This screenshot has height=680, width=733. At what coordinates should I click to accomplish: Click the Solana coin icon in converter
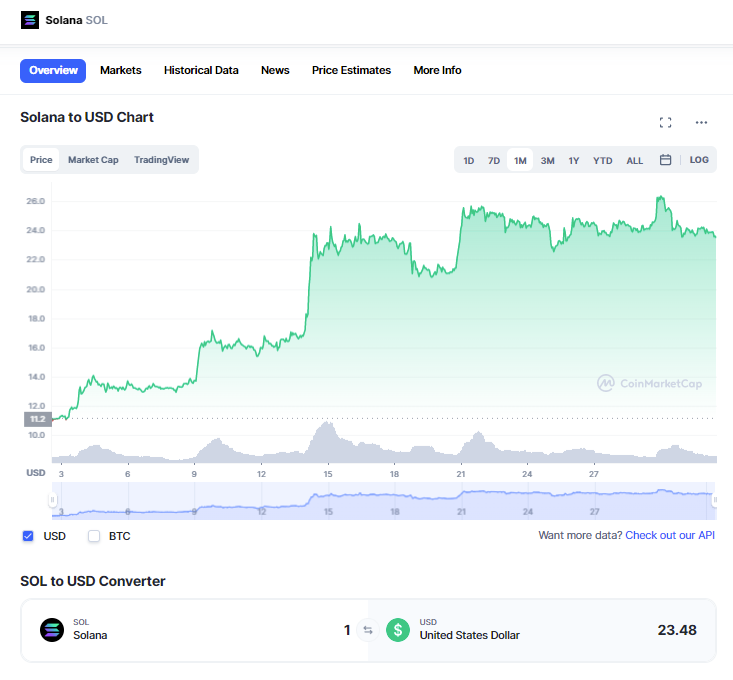point(52,630)
